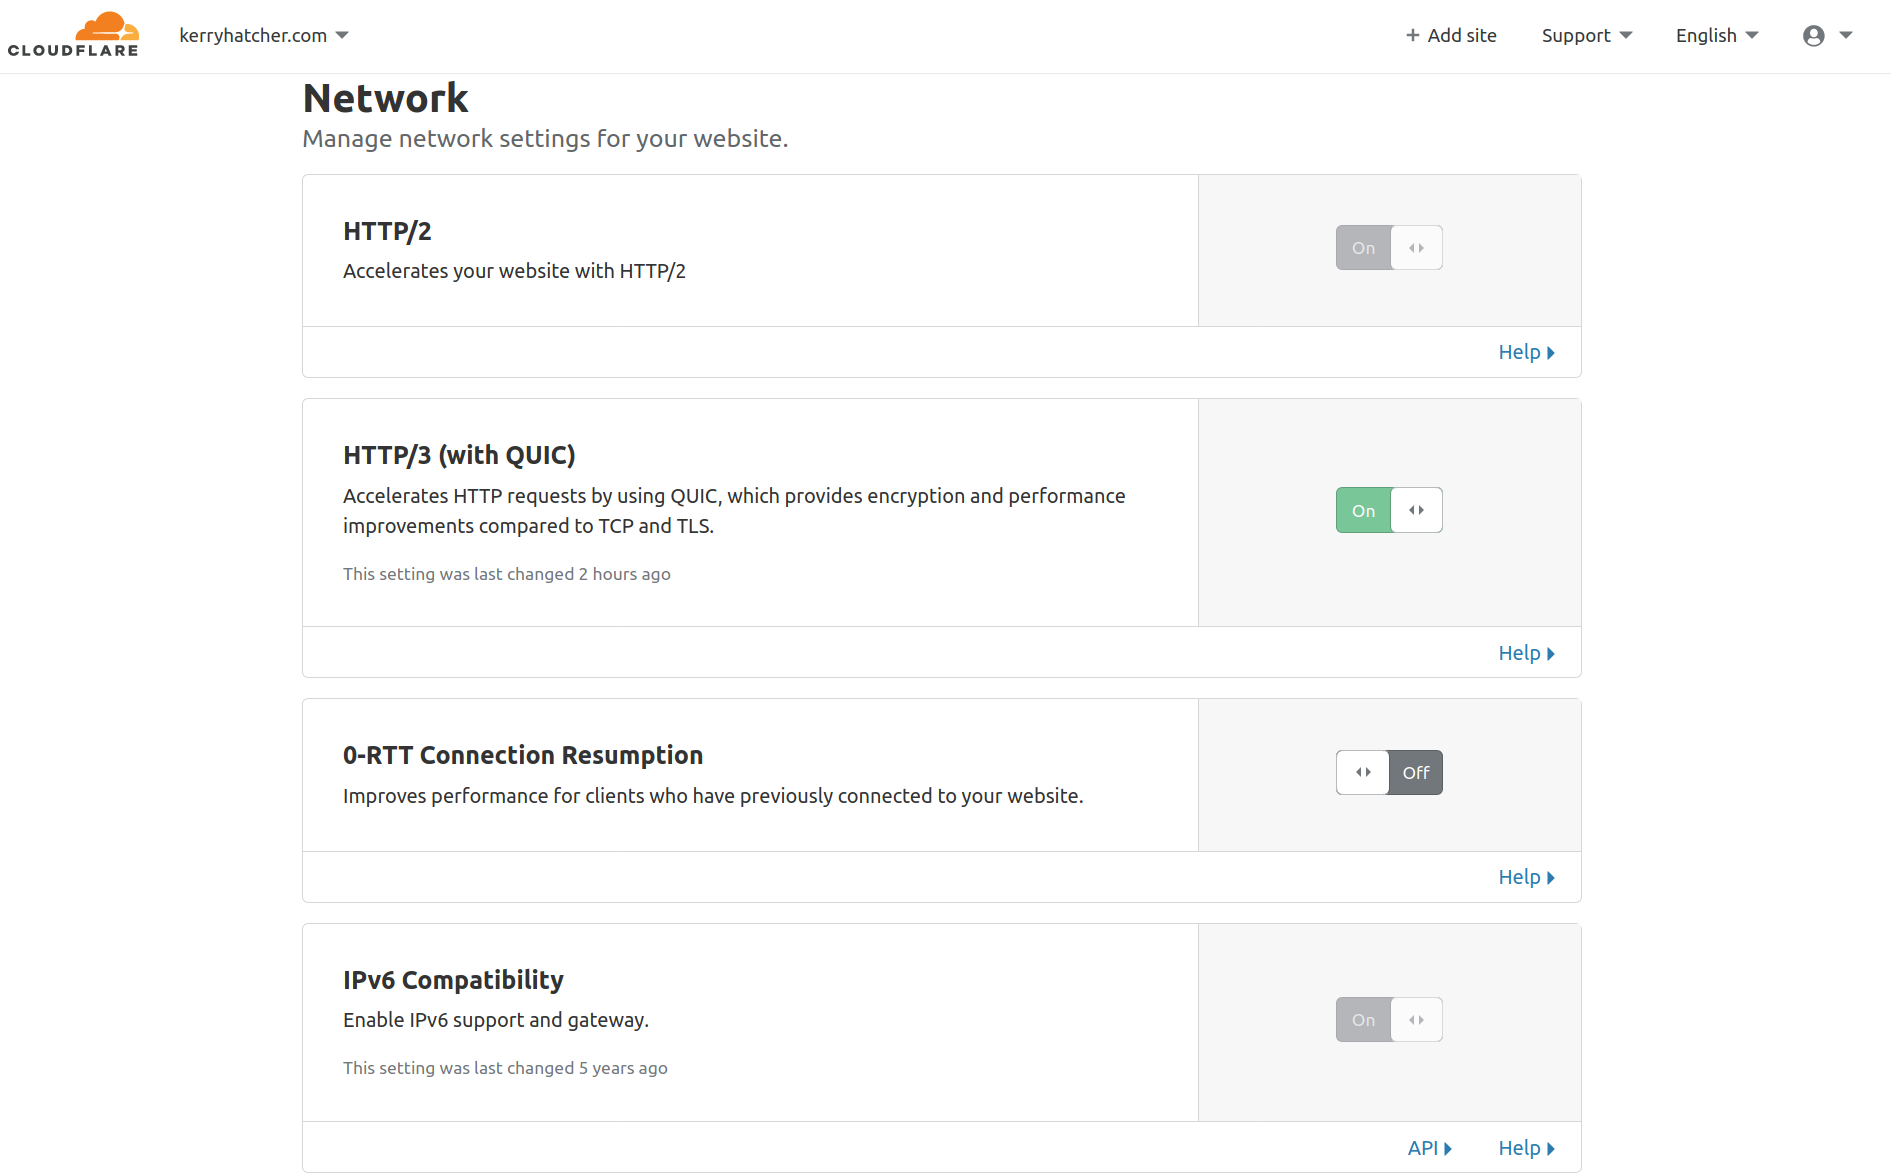Open Help for IPv6 Compatibility
The width and height of the screenshot is (1891, 1173).
click(x=1519, y=1149)
